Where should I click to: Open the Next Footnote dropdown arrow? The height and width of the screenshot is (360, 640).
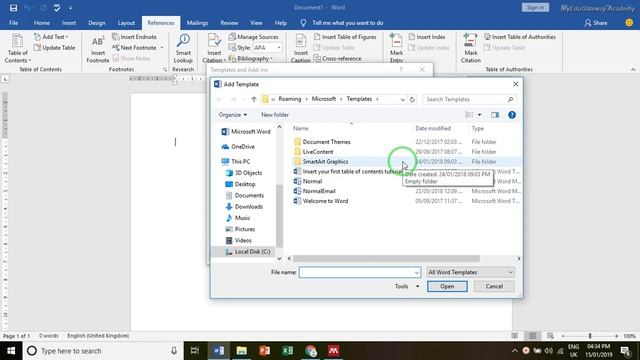[162, 48]
